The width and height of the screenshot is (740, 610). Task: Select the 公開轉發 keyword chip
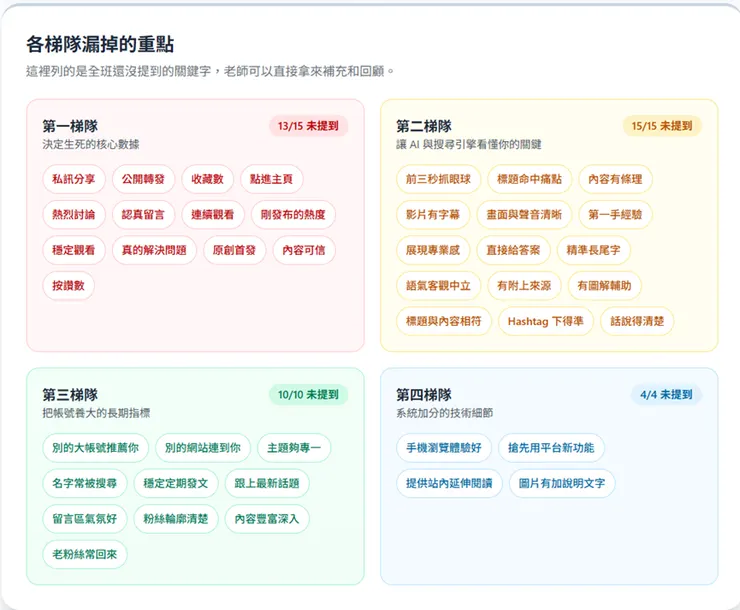click(143, 179)
